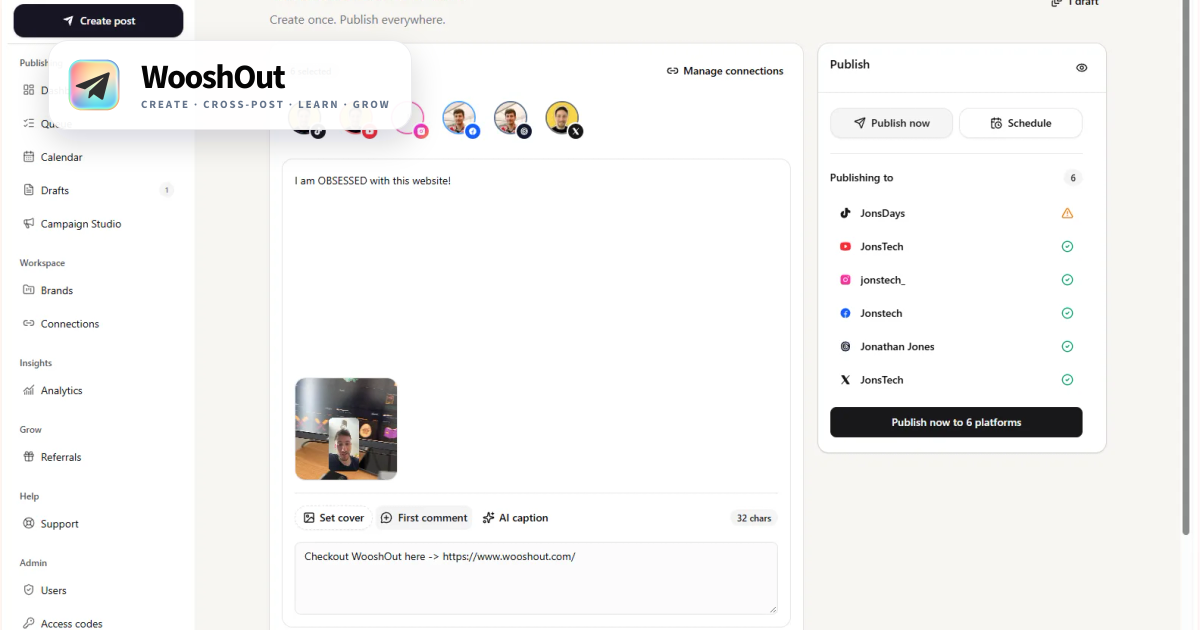Click the YouTube icon beside JonsTech
The height and width of the screenshot is (630, 1200).
click(845, 246)
